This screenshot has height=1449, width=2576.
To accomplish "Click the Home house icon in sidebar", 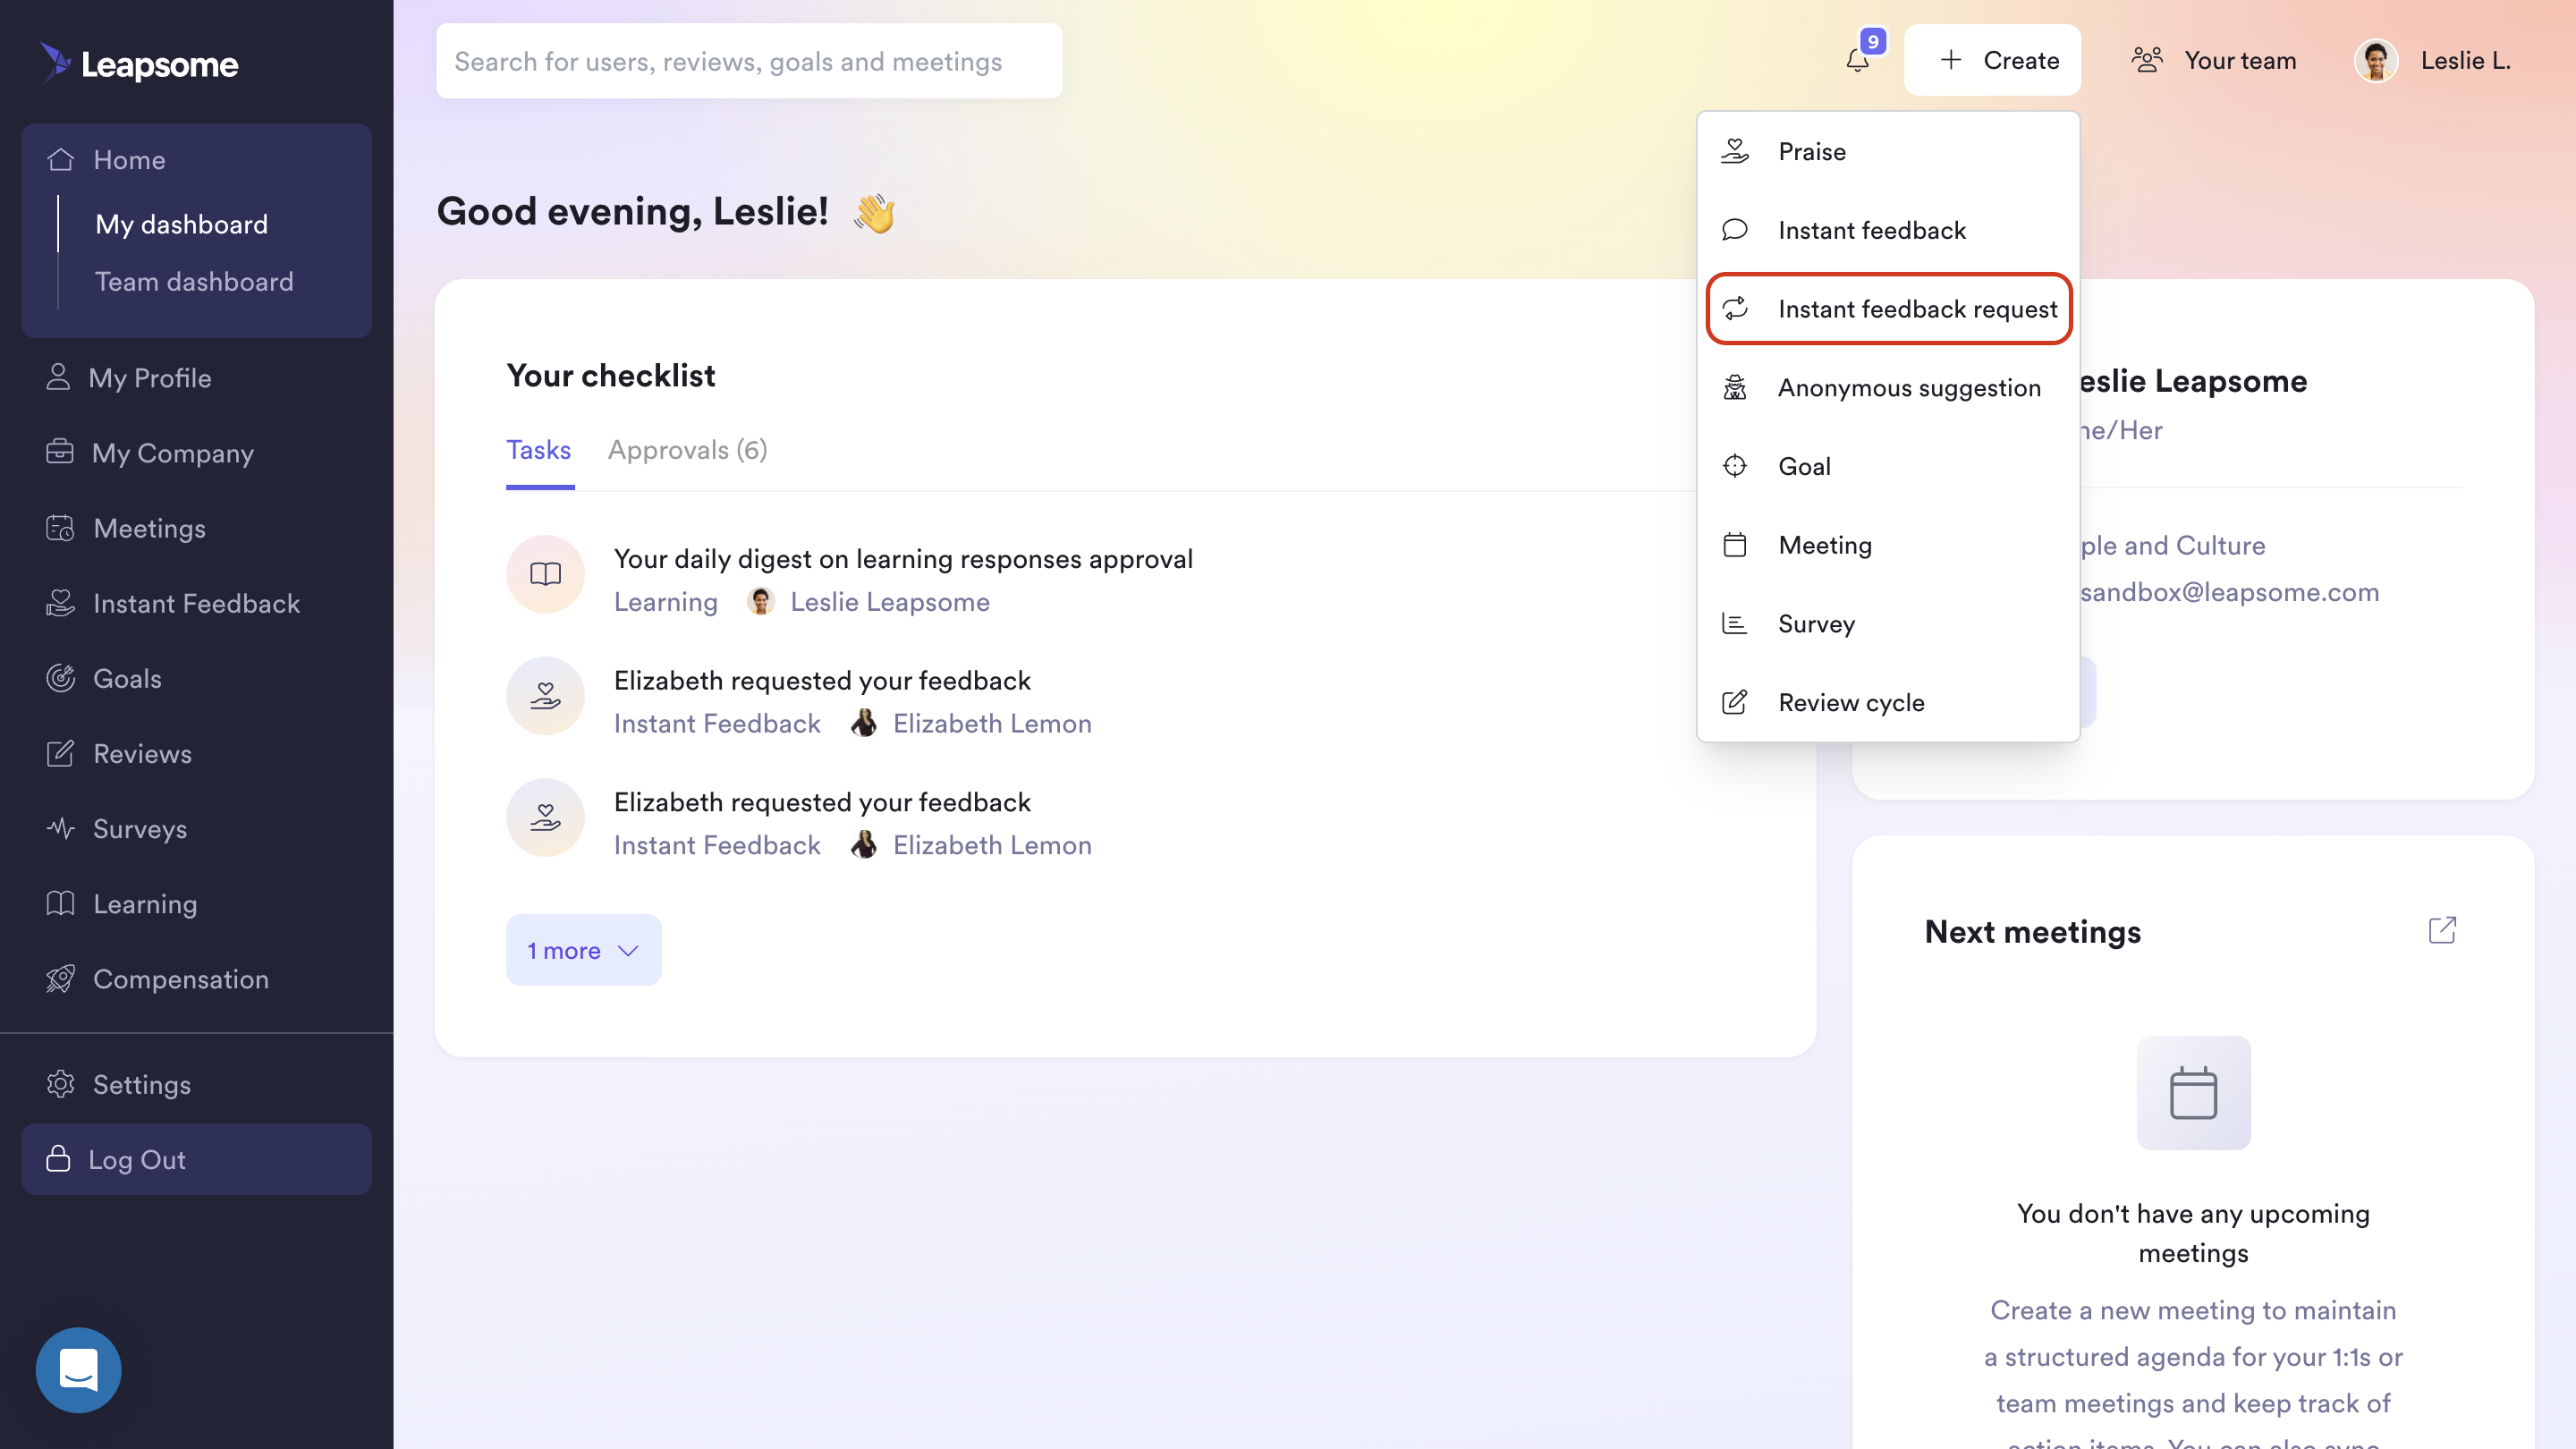I will click(60, 160).
